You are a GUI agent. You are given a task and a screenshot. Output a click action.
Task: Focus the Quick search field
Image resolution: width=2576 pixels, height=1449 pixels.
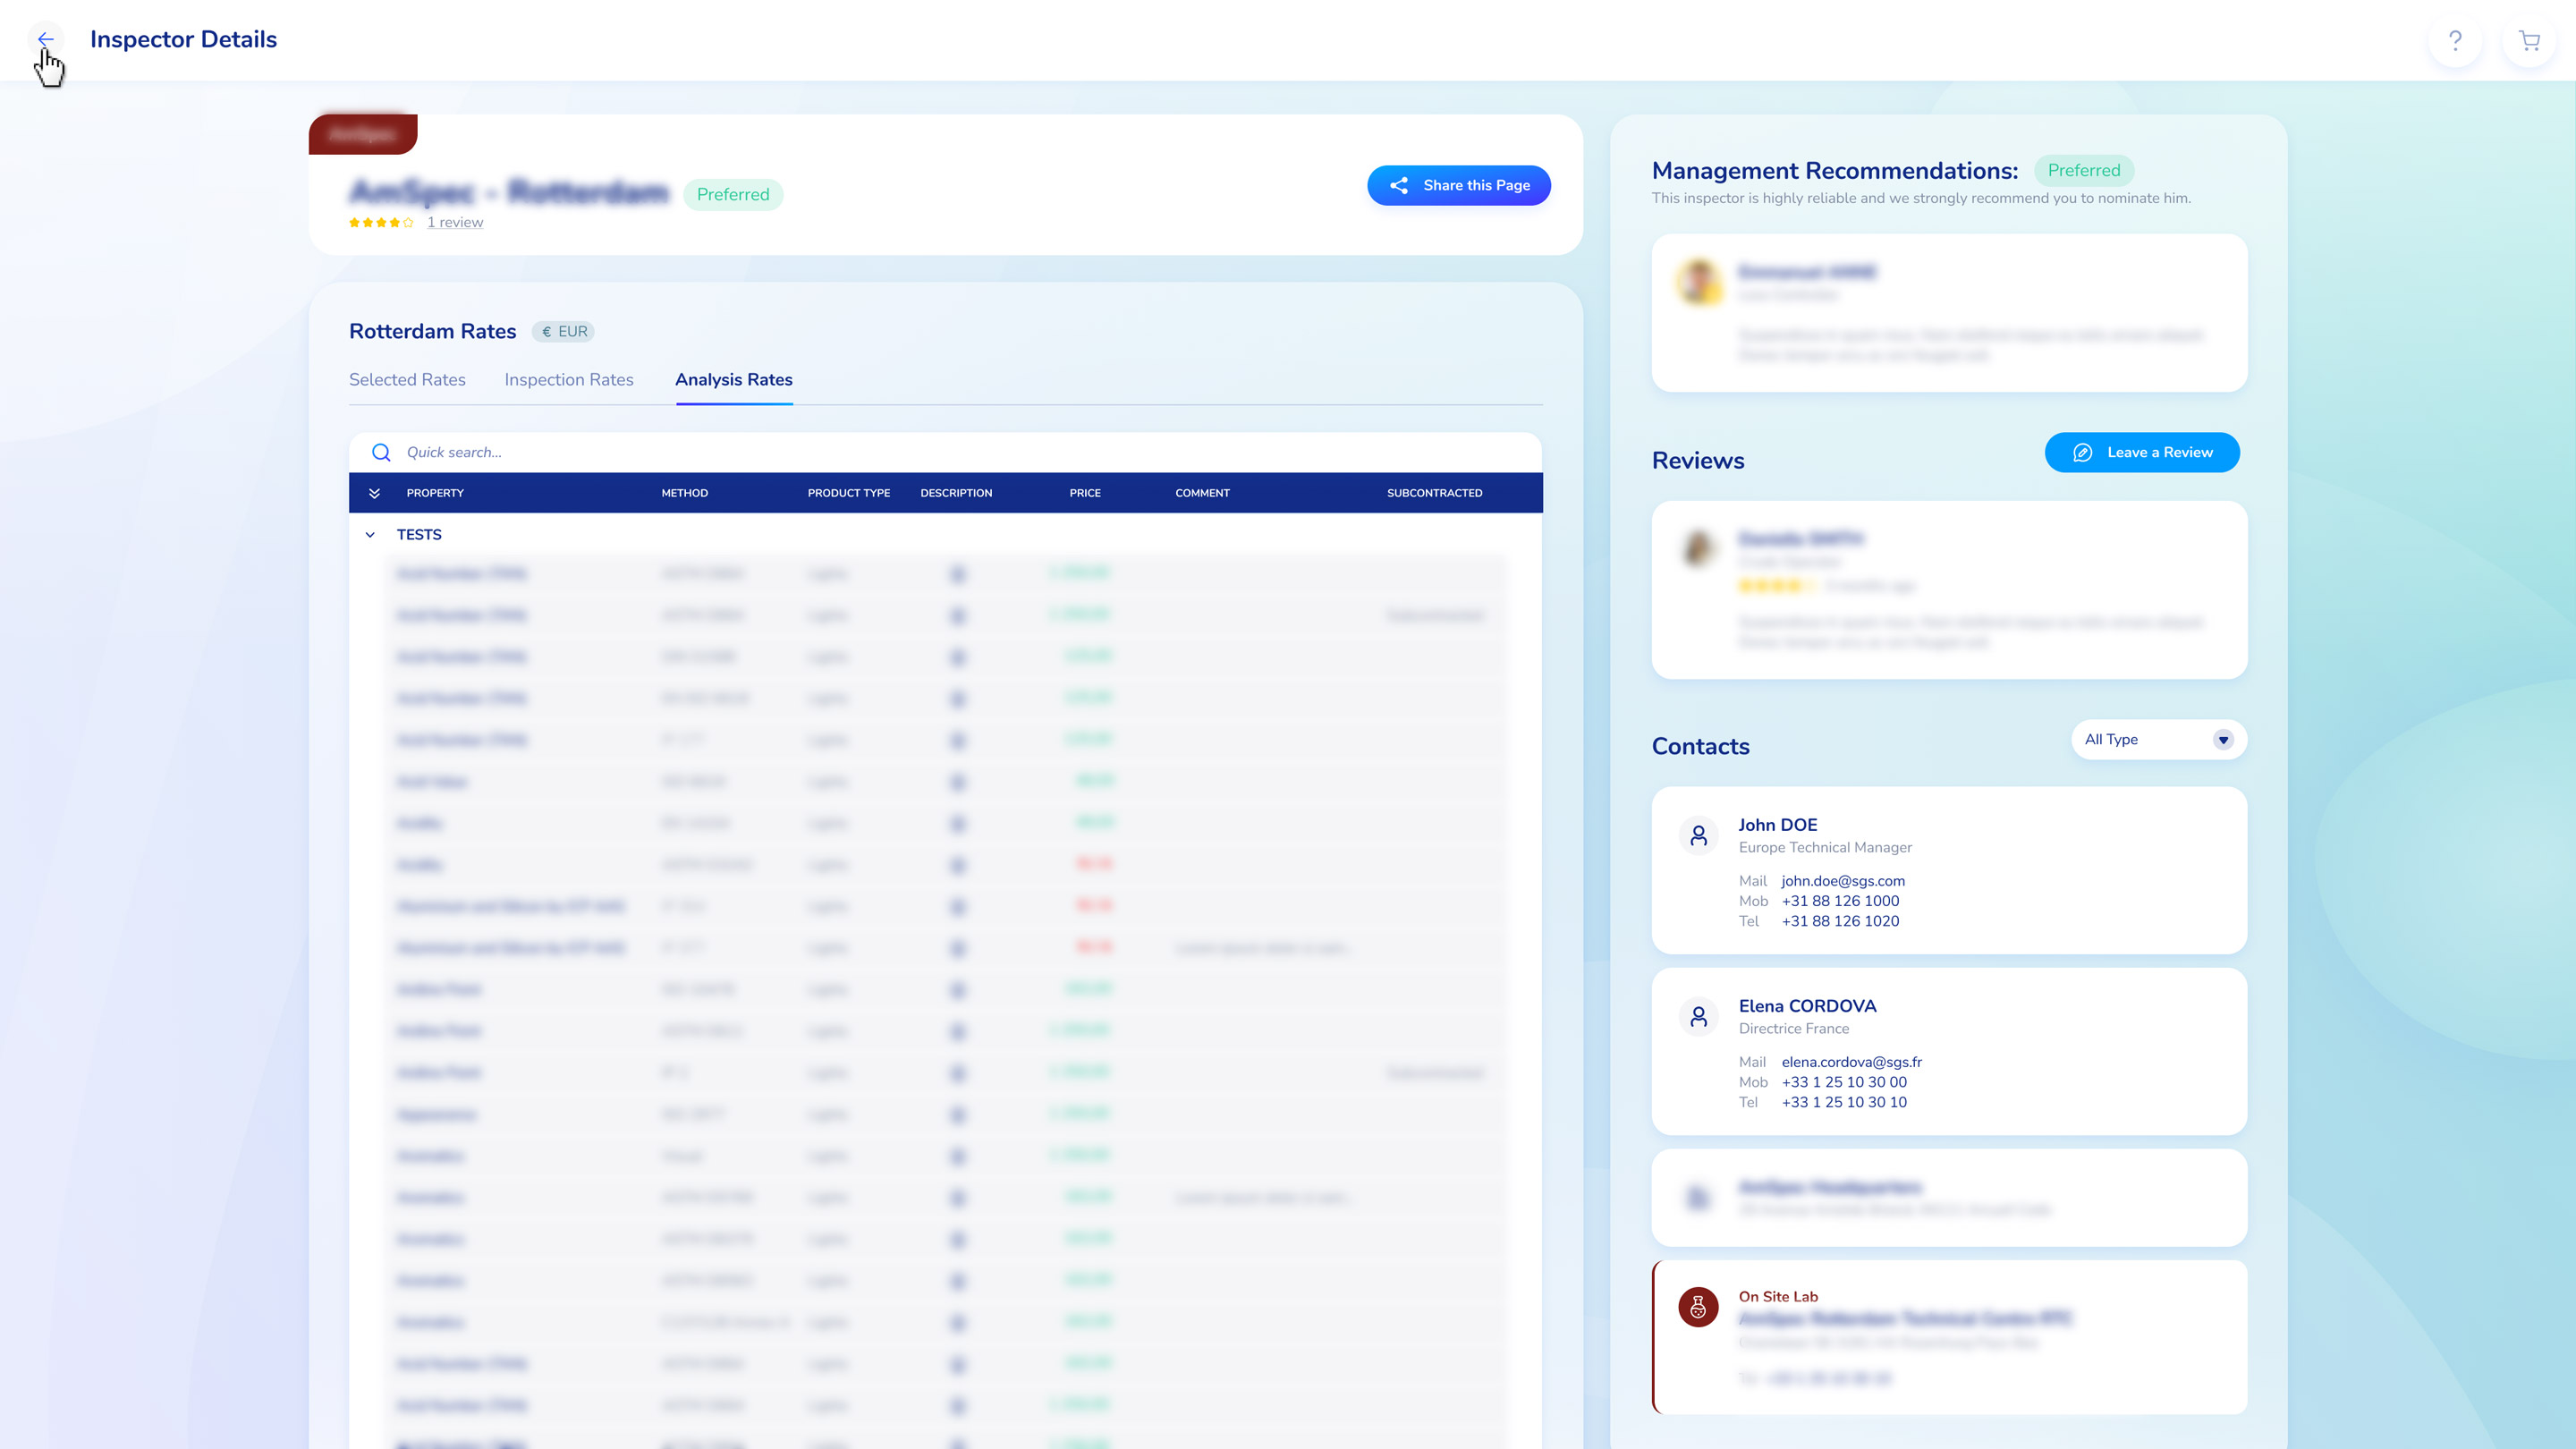945,452
